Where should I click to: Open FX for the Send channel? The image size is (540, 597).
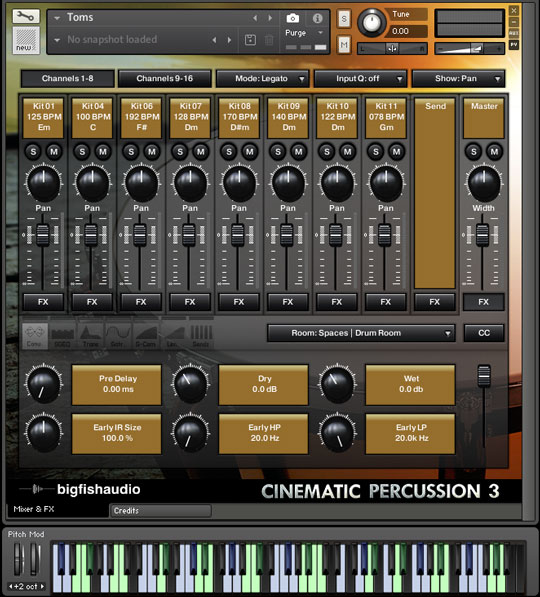435,302
